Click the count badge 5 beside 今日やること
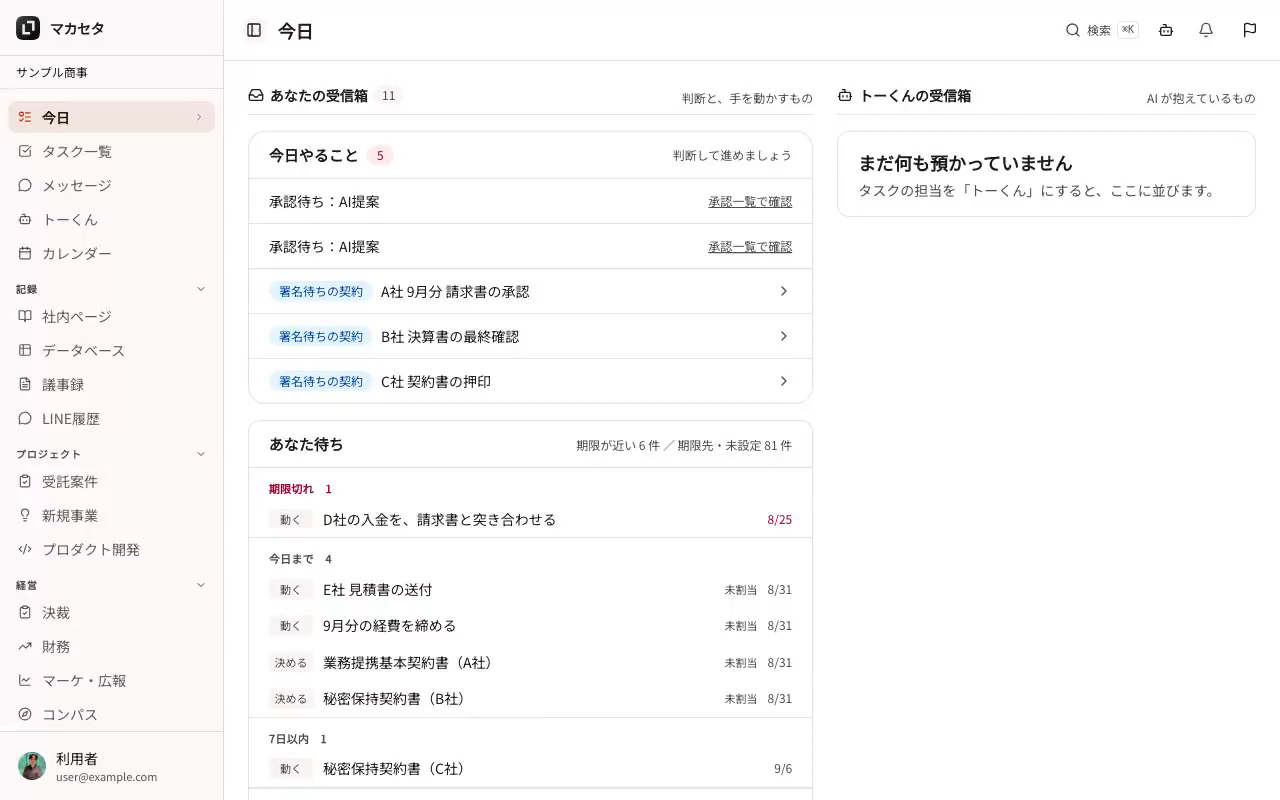The image size is (1280, 800). [380, 155]
